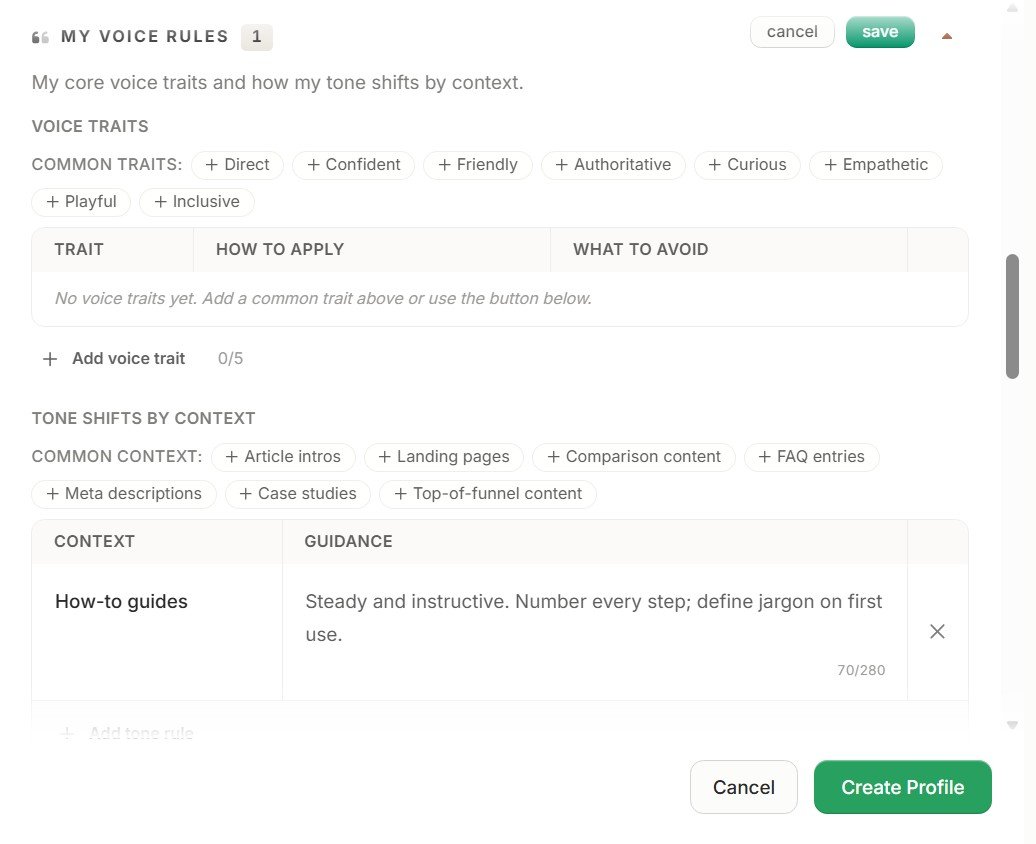The height and width of the screenshot is (844, 1036).
Task: Click the TONE SHIFTS BY CONTEXT heading
Action: (x=143, y=418)
